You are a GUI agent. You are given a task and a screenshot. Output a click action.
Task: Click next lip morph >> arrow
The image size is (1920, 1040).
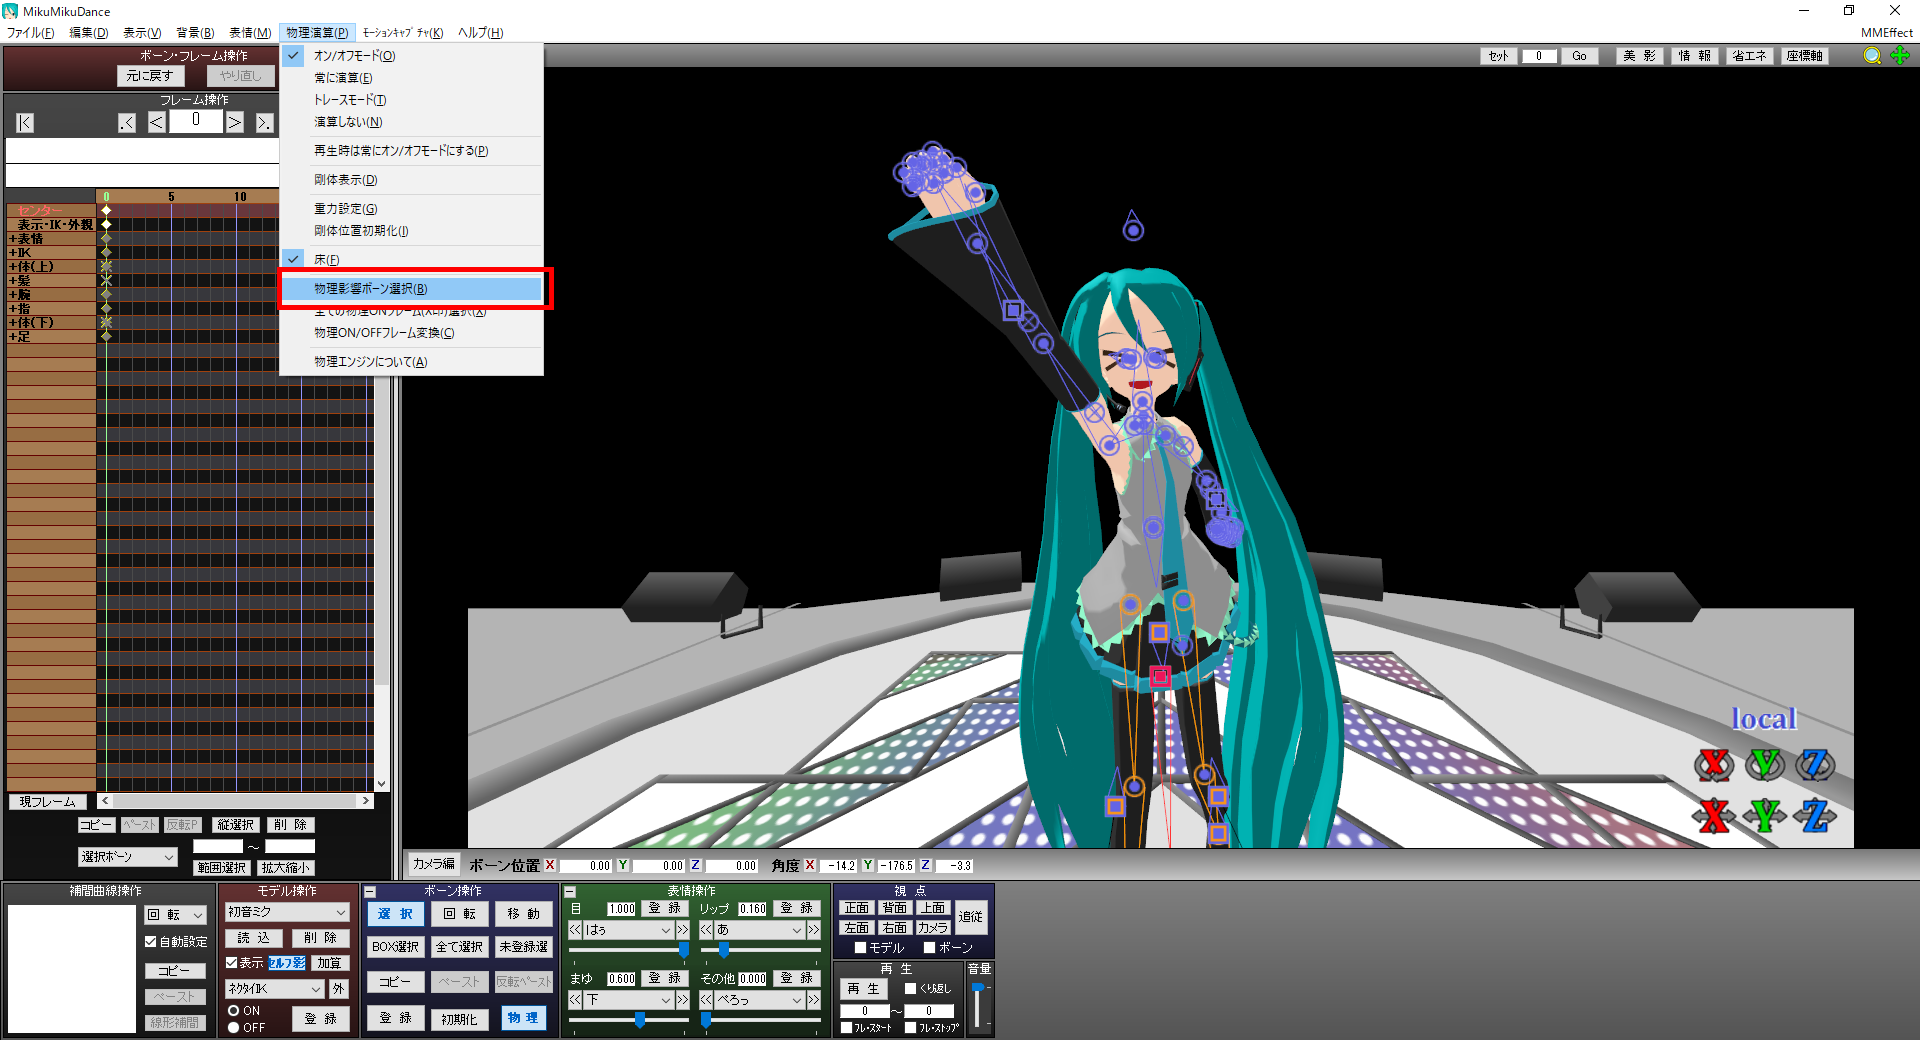pyautogui.click(x=813, y=930)
